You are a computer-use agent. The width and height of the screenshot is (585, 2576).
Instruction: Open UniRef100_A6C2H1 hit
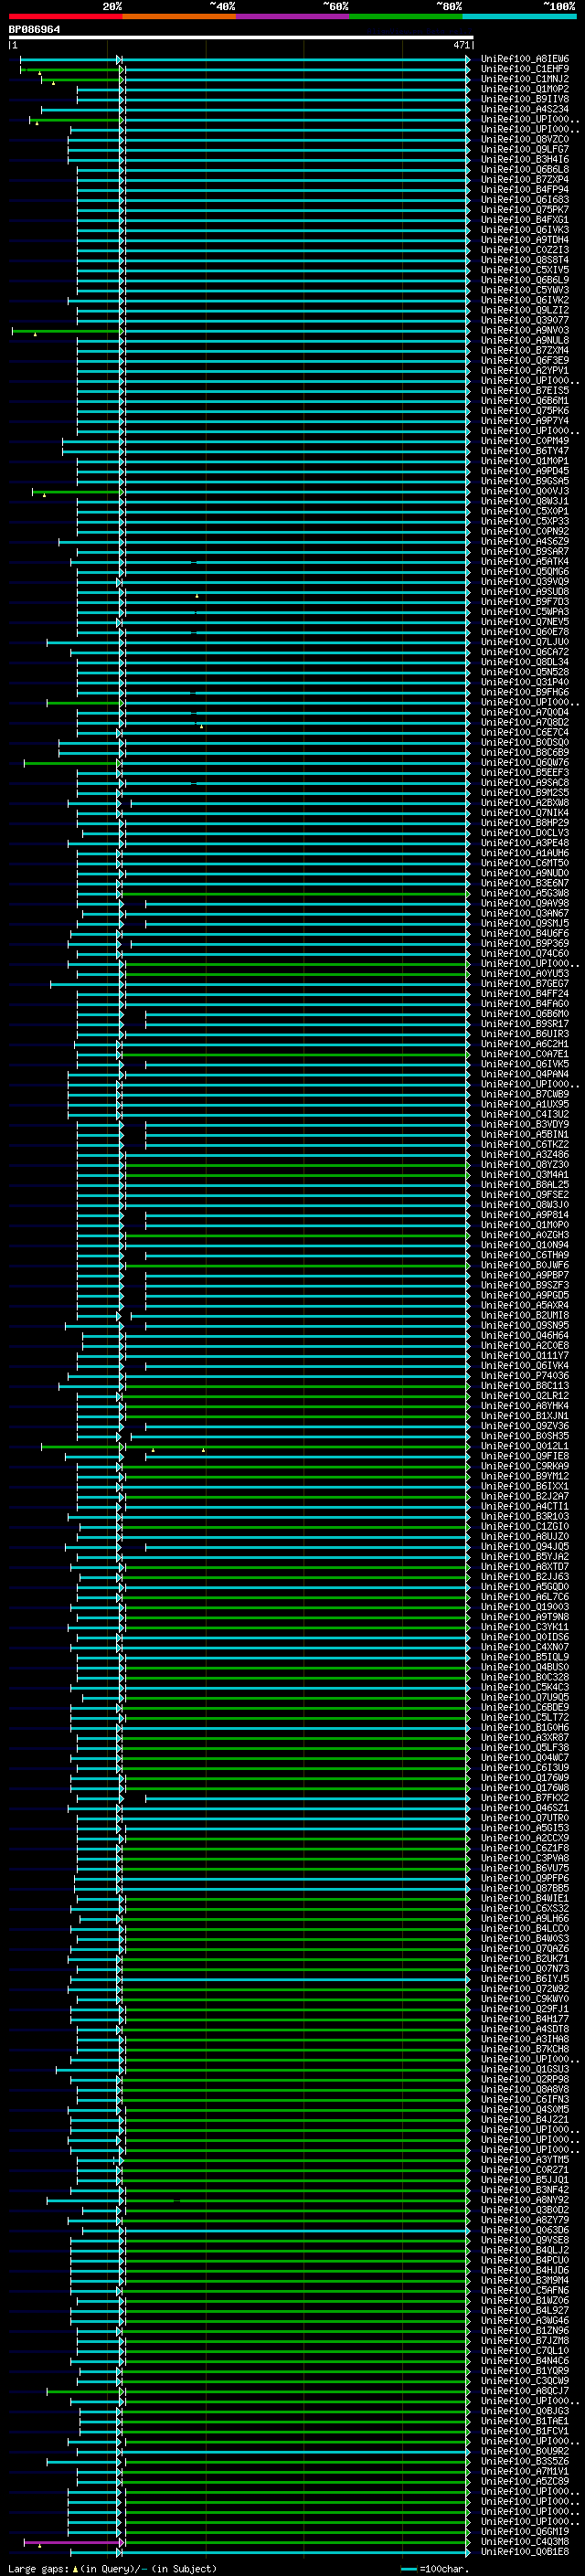click(525, 1044)
